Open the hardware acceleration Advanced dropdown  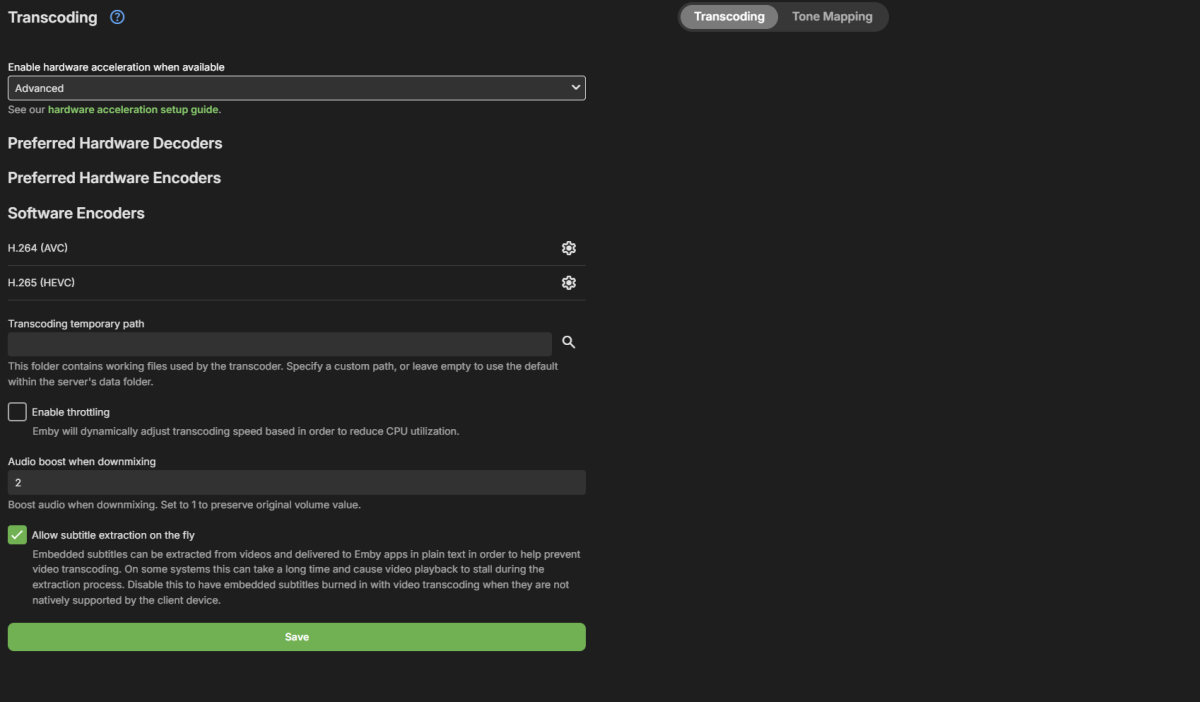296,88
